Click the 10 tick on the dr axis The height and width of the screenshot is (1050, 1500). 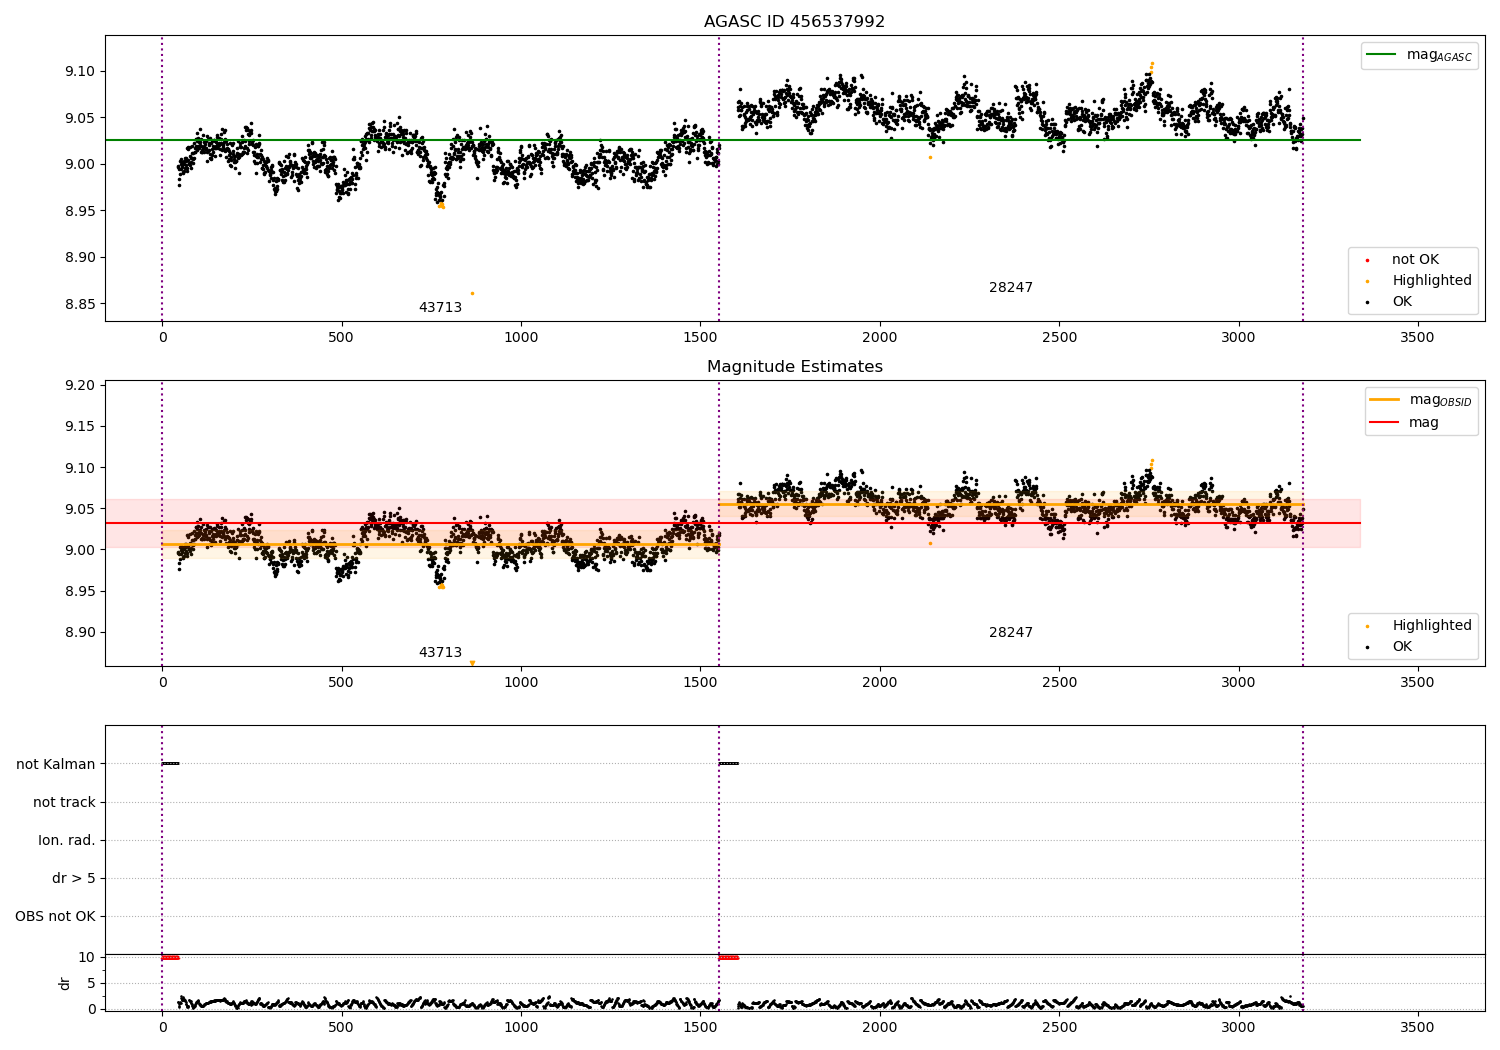click(x=87, y=958)
